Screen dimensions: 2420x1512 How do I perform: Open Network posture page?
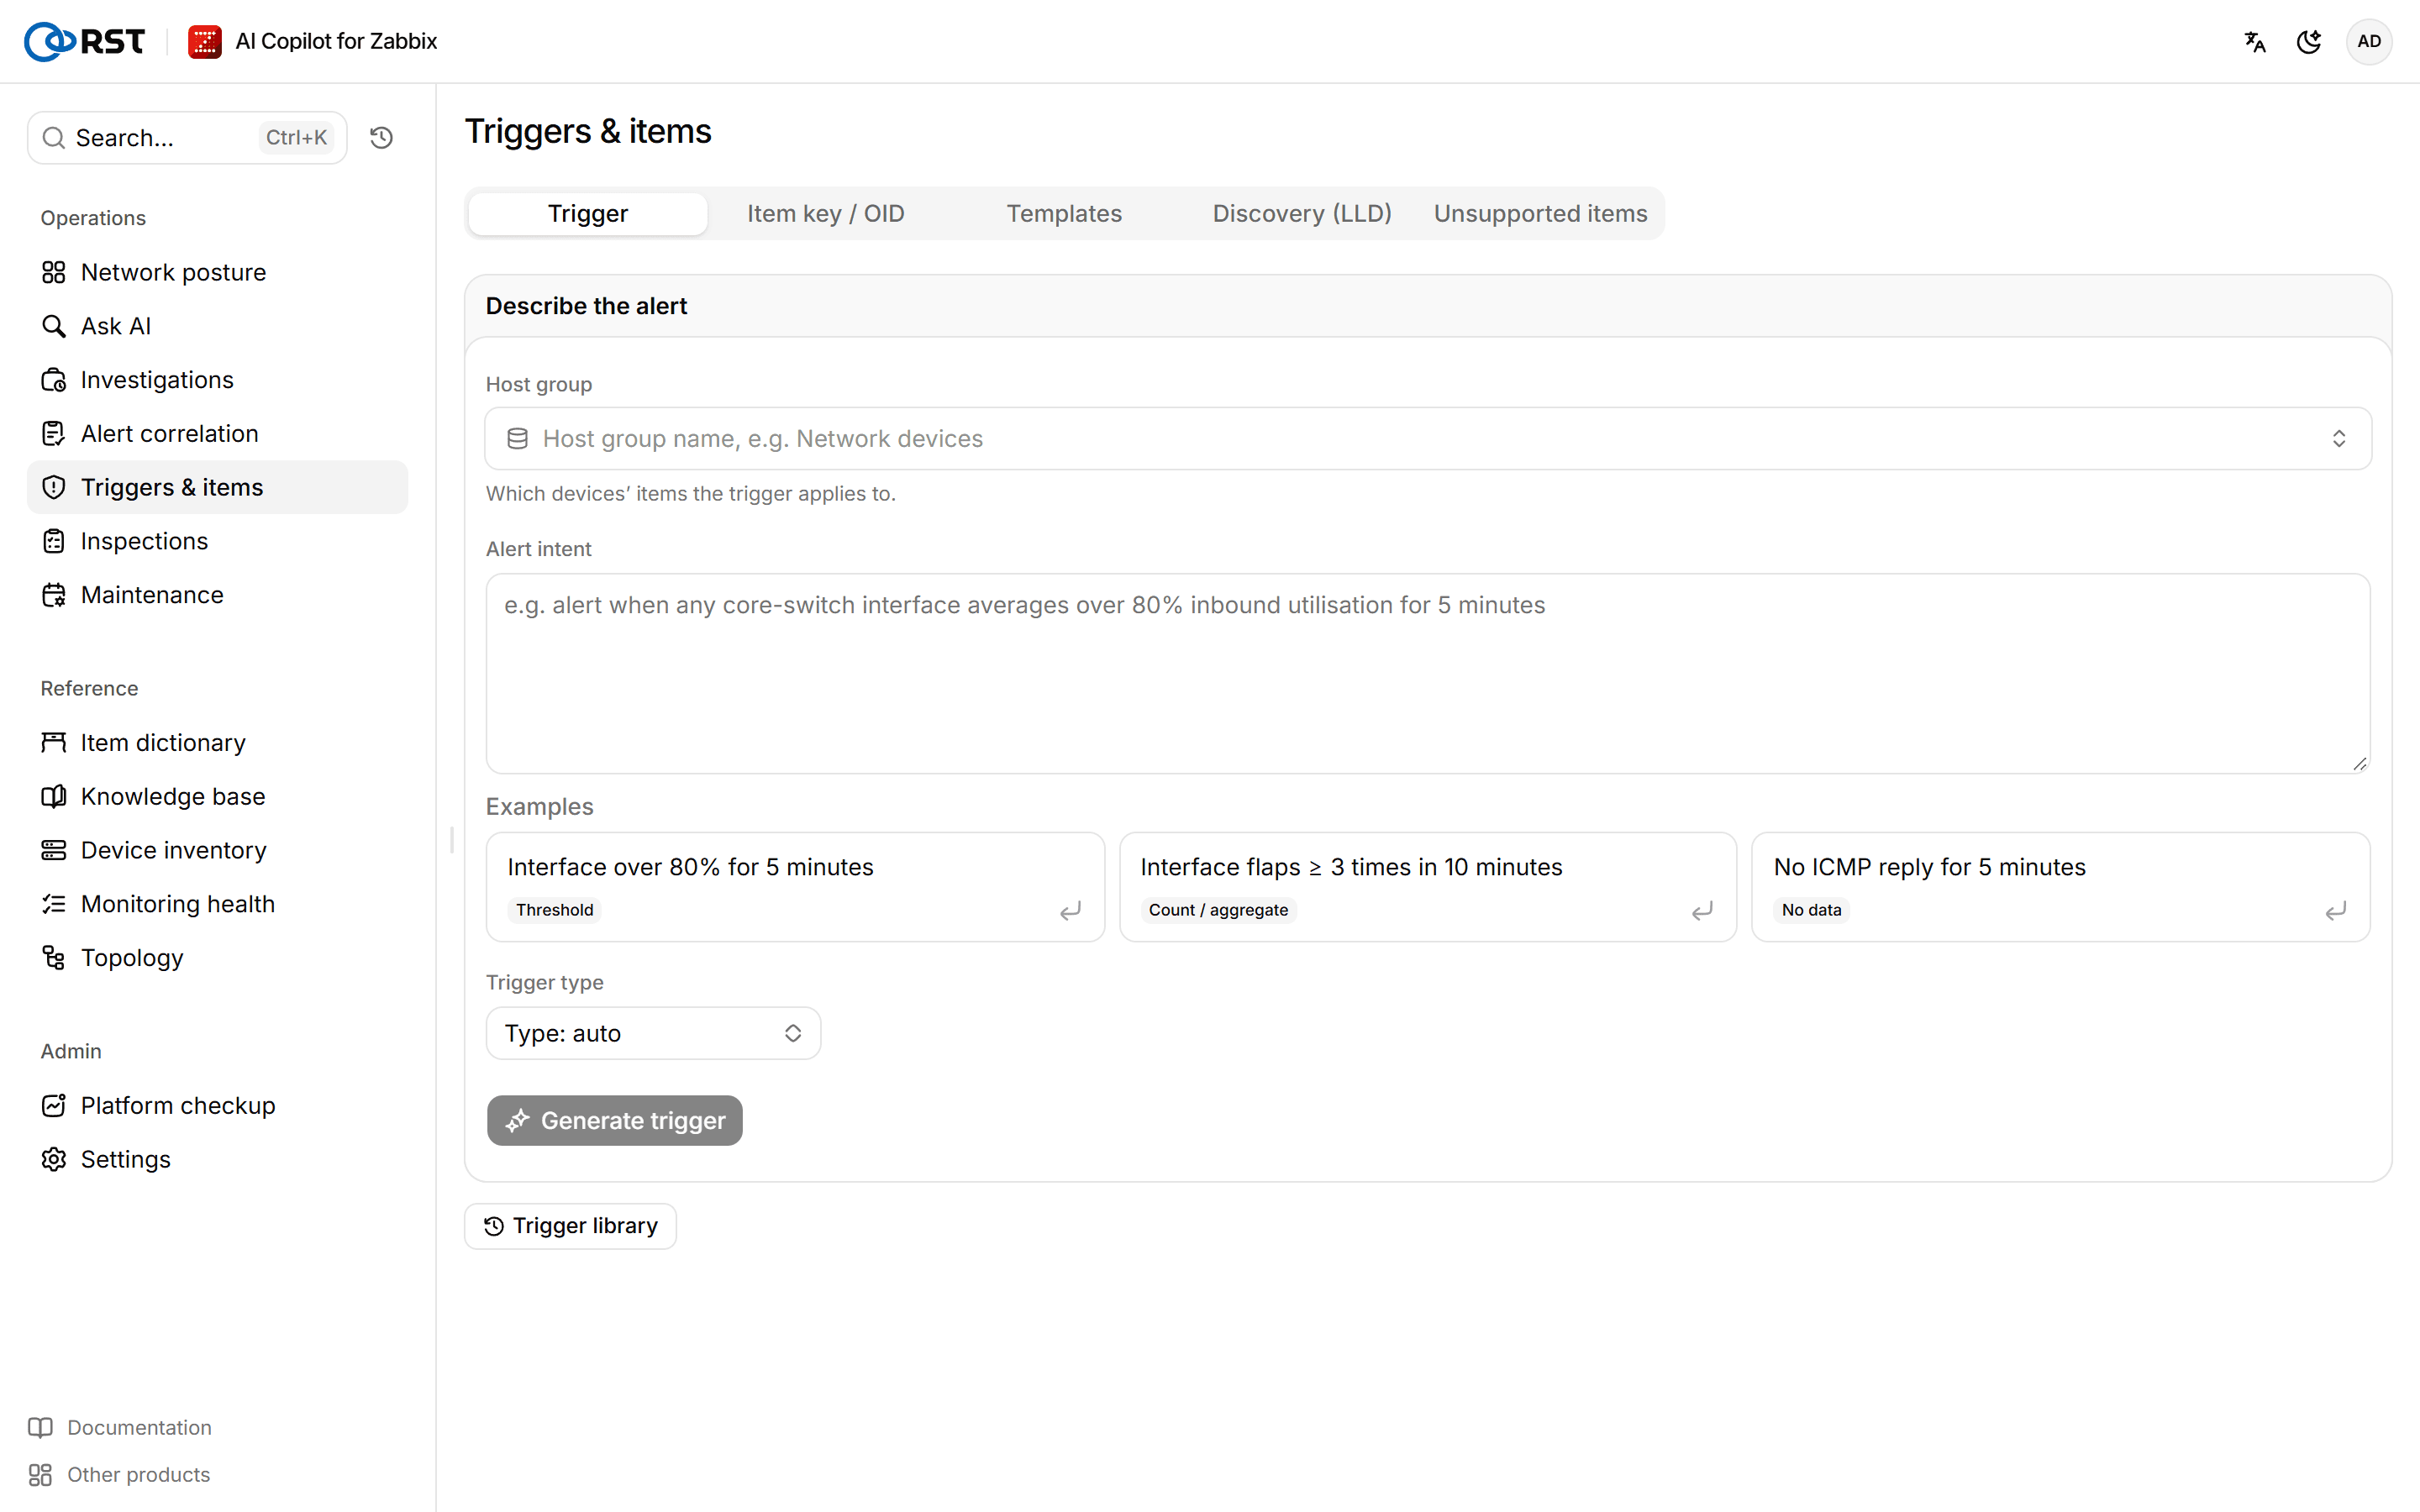click(x=217, y=272)
